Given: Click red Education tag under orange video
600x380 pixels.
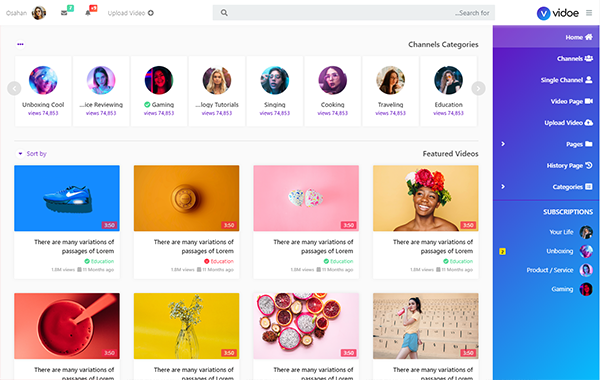Looking at the screenshot, I should coord(219,261).
